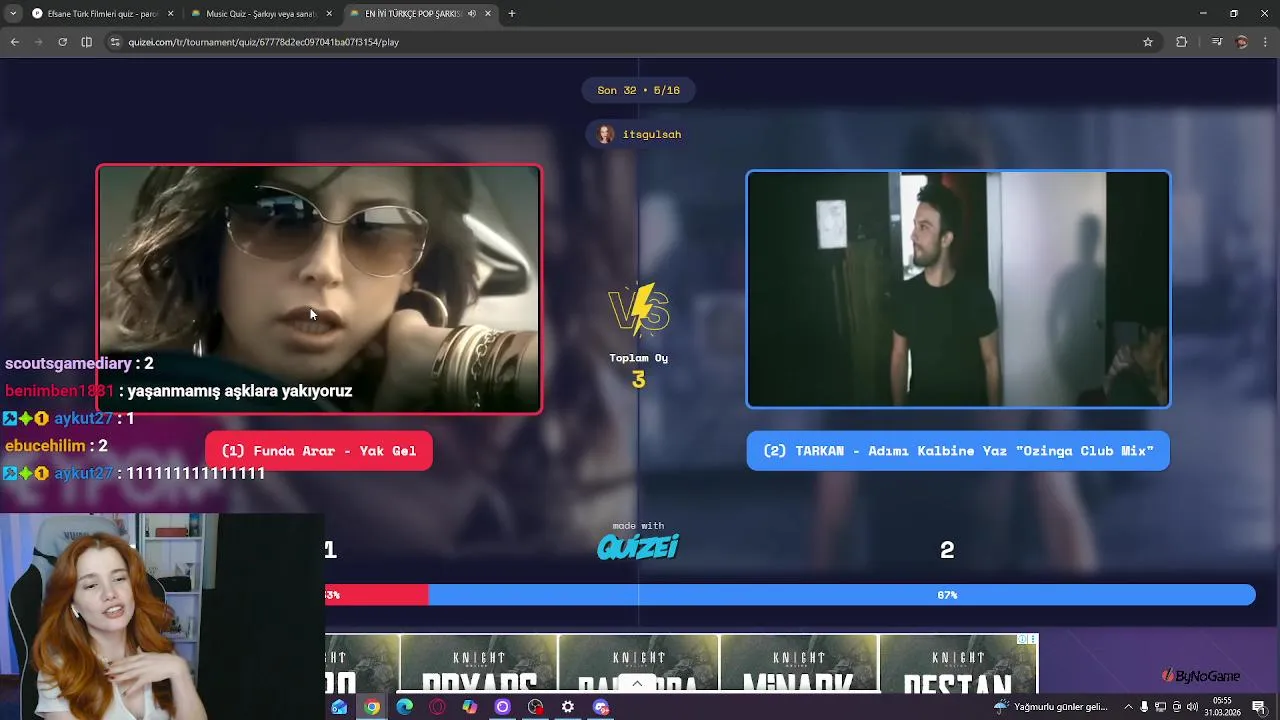The image size is (1280, 720).
Task: Select the EN İYİ TÜRKÇE POP ŞARKISI tab
Action: coord(420,14)
